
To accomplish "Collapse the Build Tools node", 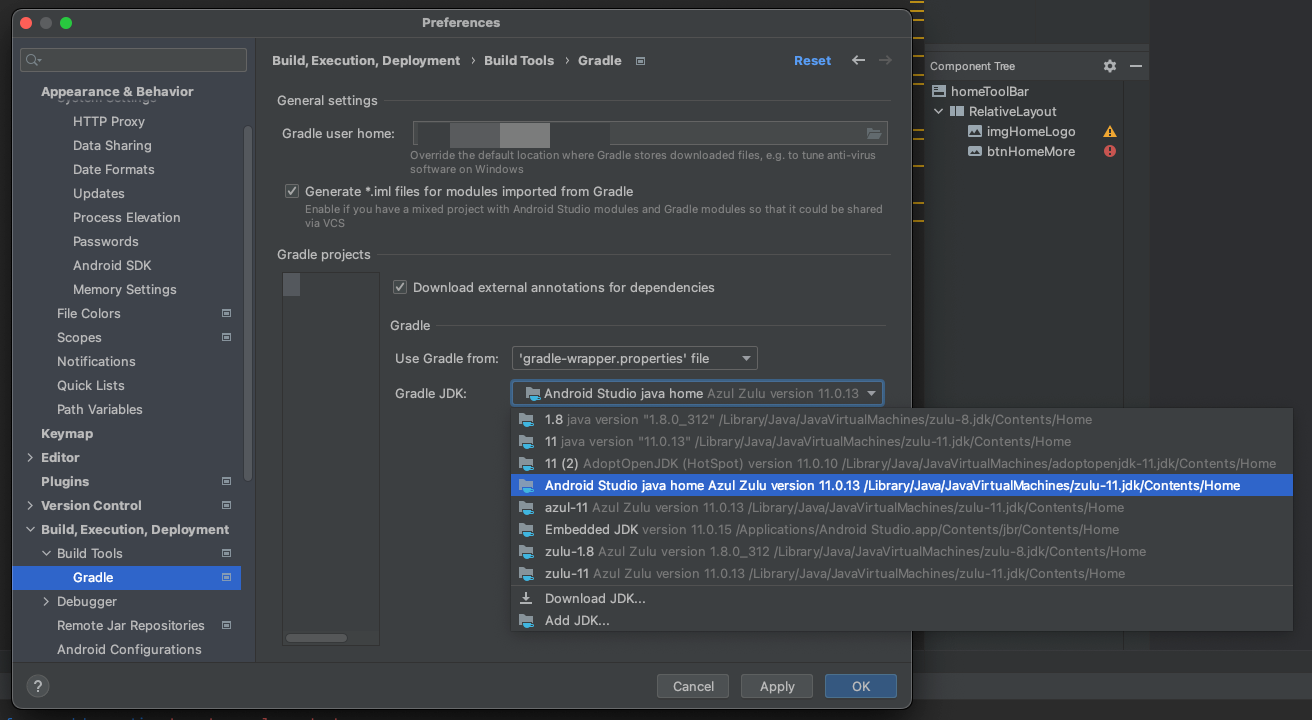I will pyautogui.click(x=46, y=554).
